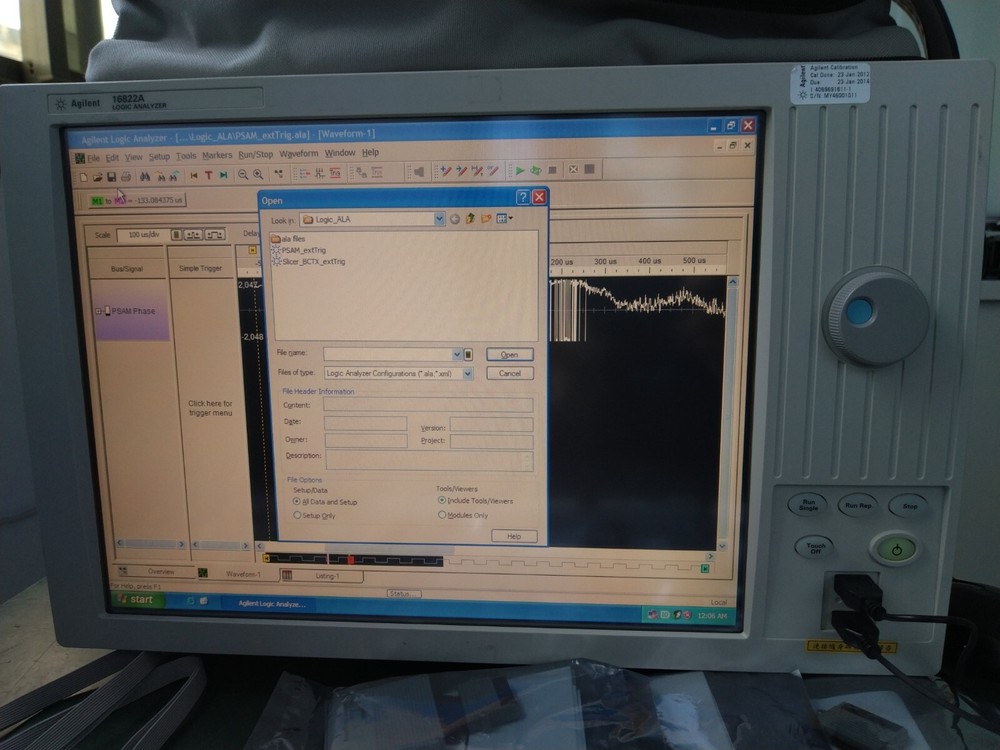Click the Simple Trigger column header
This screenshot has height=750, width=1000.
point(200,268)
